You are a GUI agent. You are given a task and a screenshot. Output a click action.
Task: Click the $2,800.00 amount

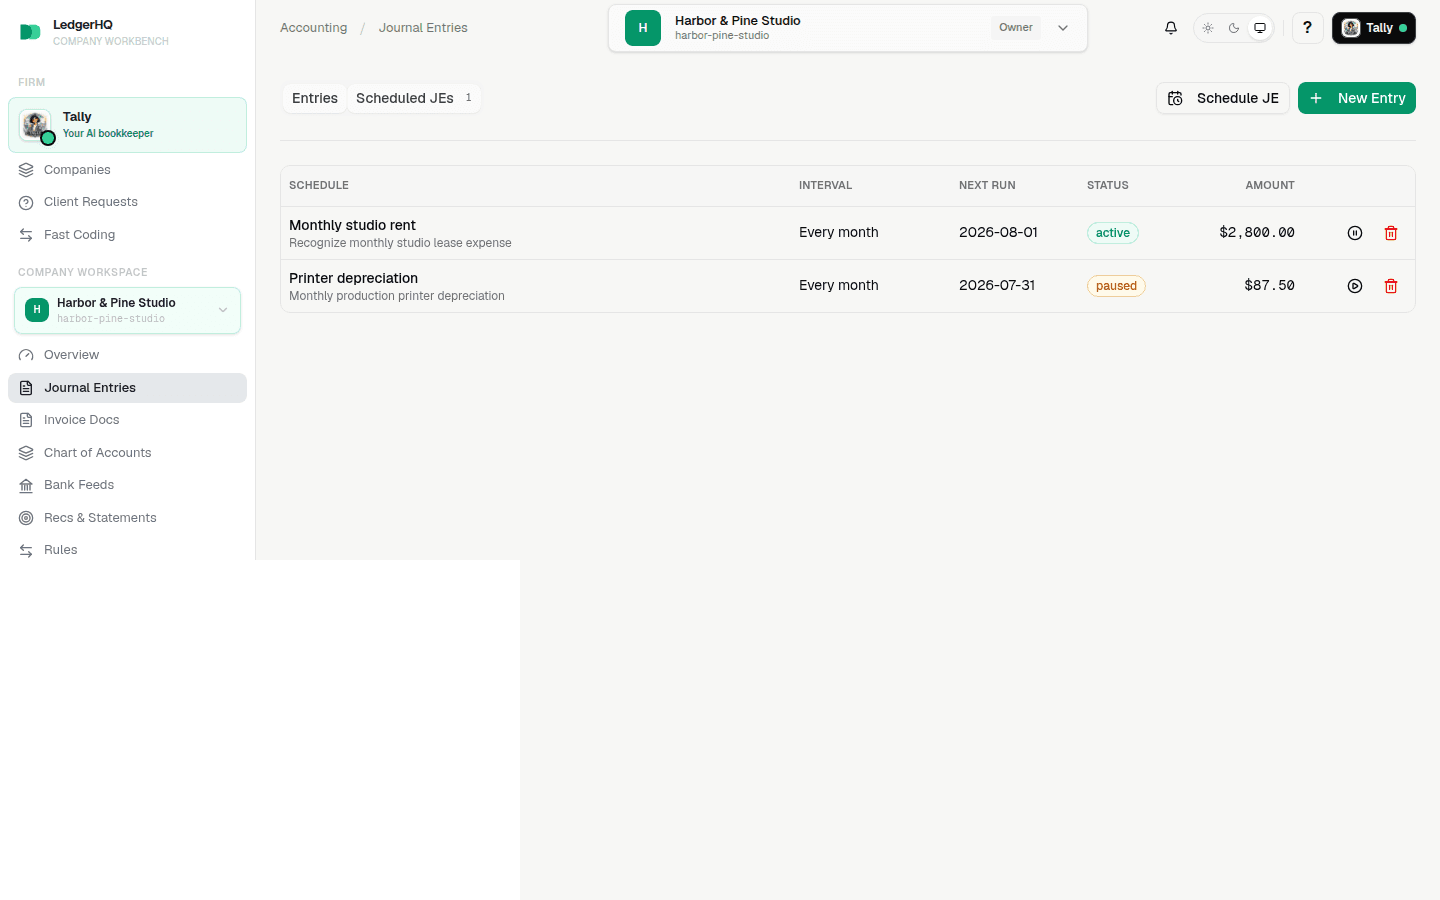tap(1257, 232)
